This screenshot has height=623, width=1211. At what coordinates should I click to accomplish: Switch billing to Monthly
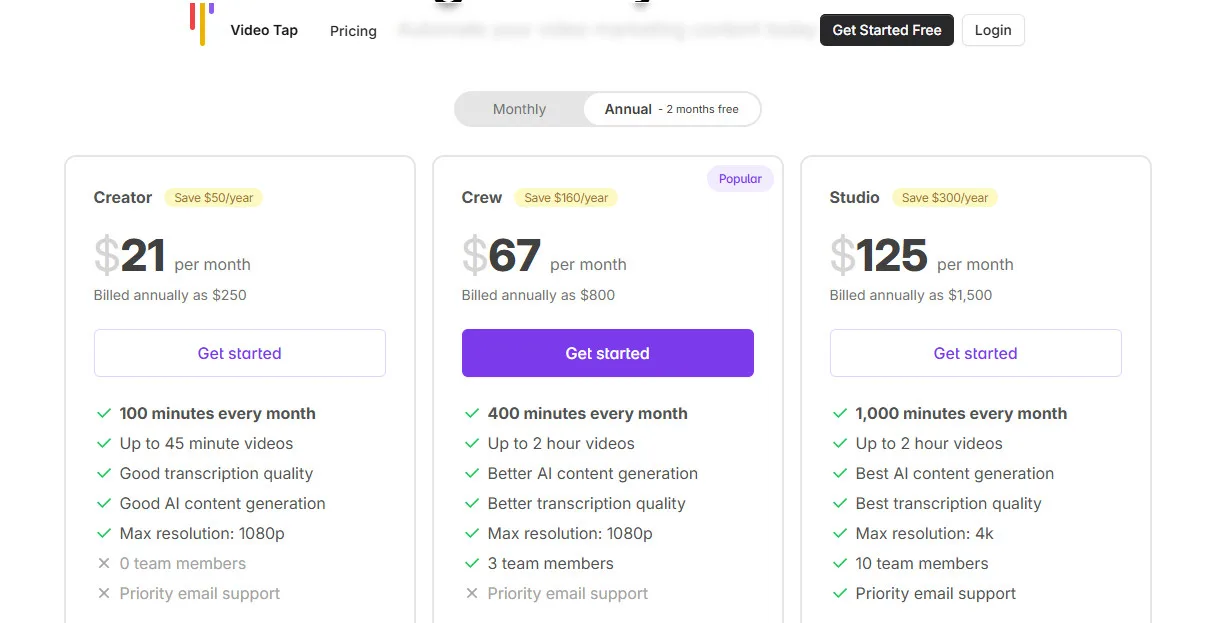pyautogui.click(x=519, y=108)
